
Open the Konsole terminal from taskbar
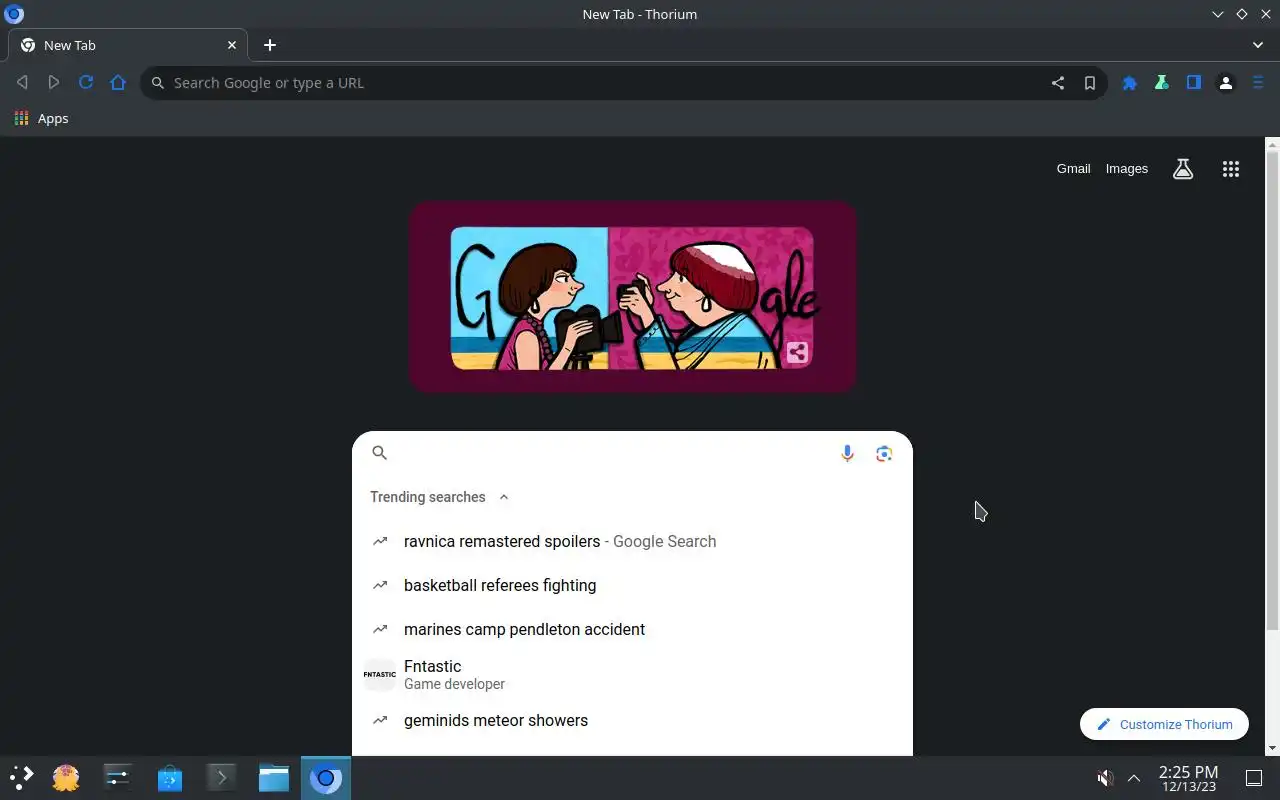point(222,777)
